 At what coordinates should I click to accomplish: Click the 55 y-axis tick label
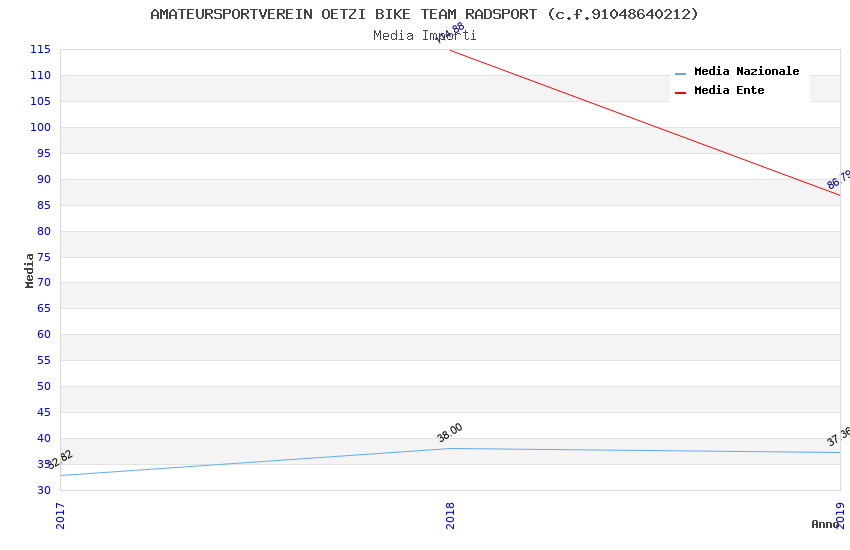point(44,360)
